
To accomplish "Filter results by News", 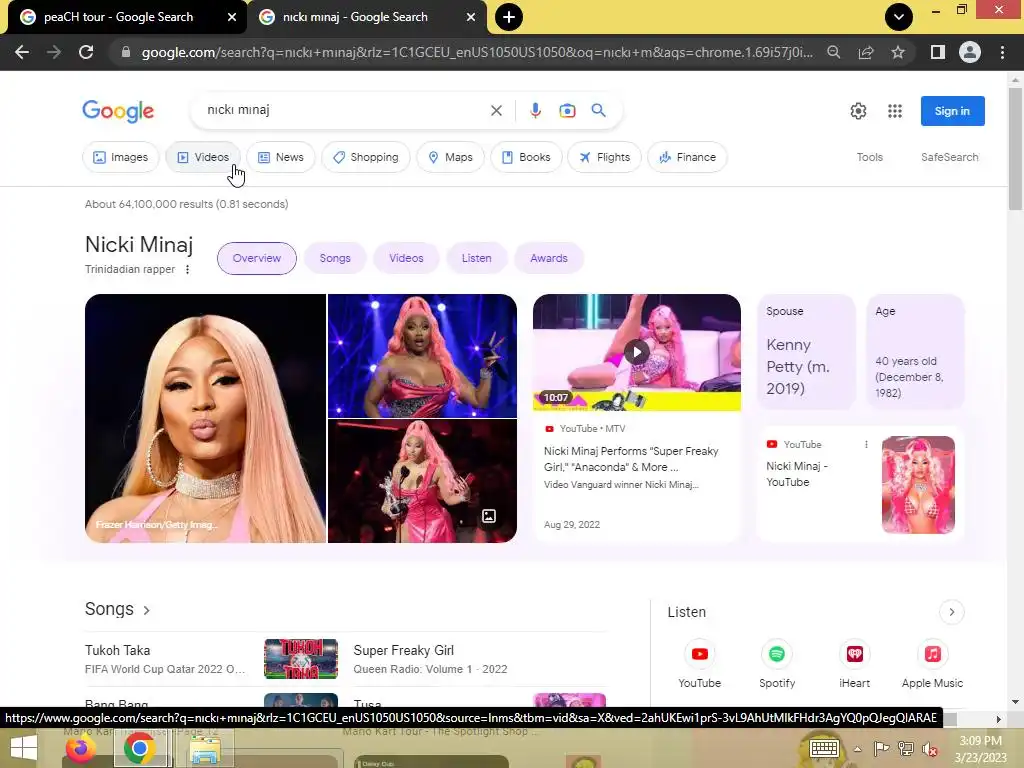I will 281,157.
